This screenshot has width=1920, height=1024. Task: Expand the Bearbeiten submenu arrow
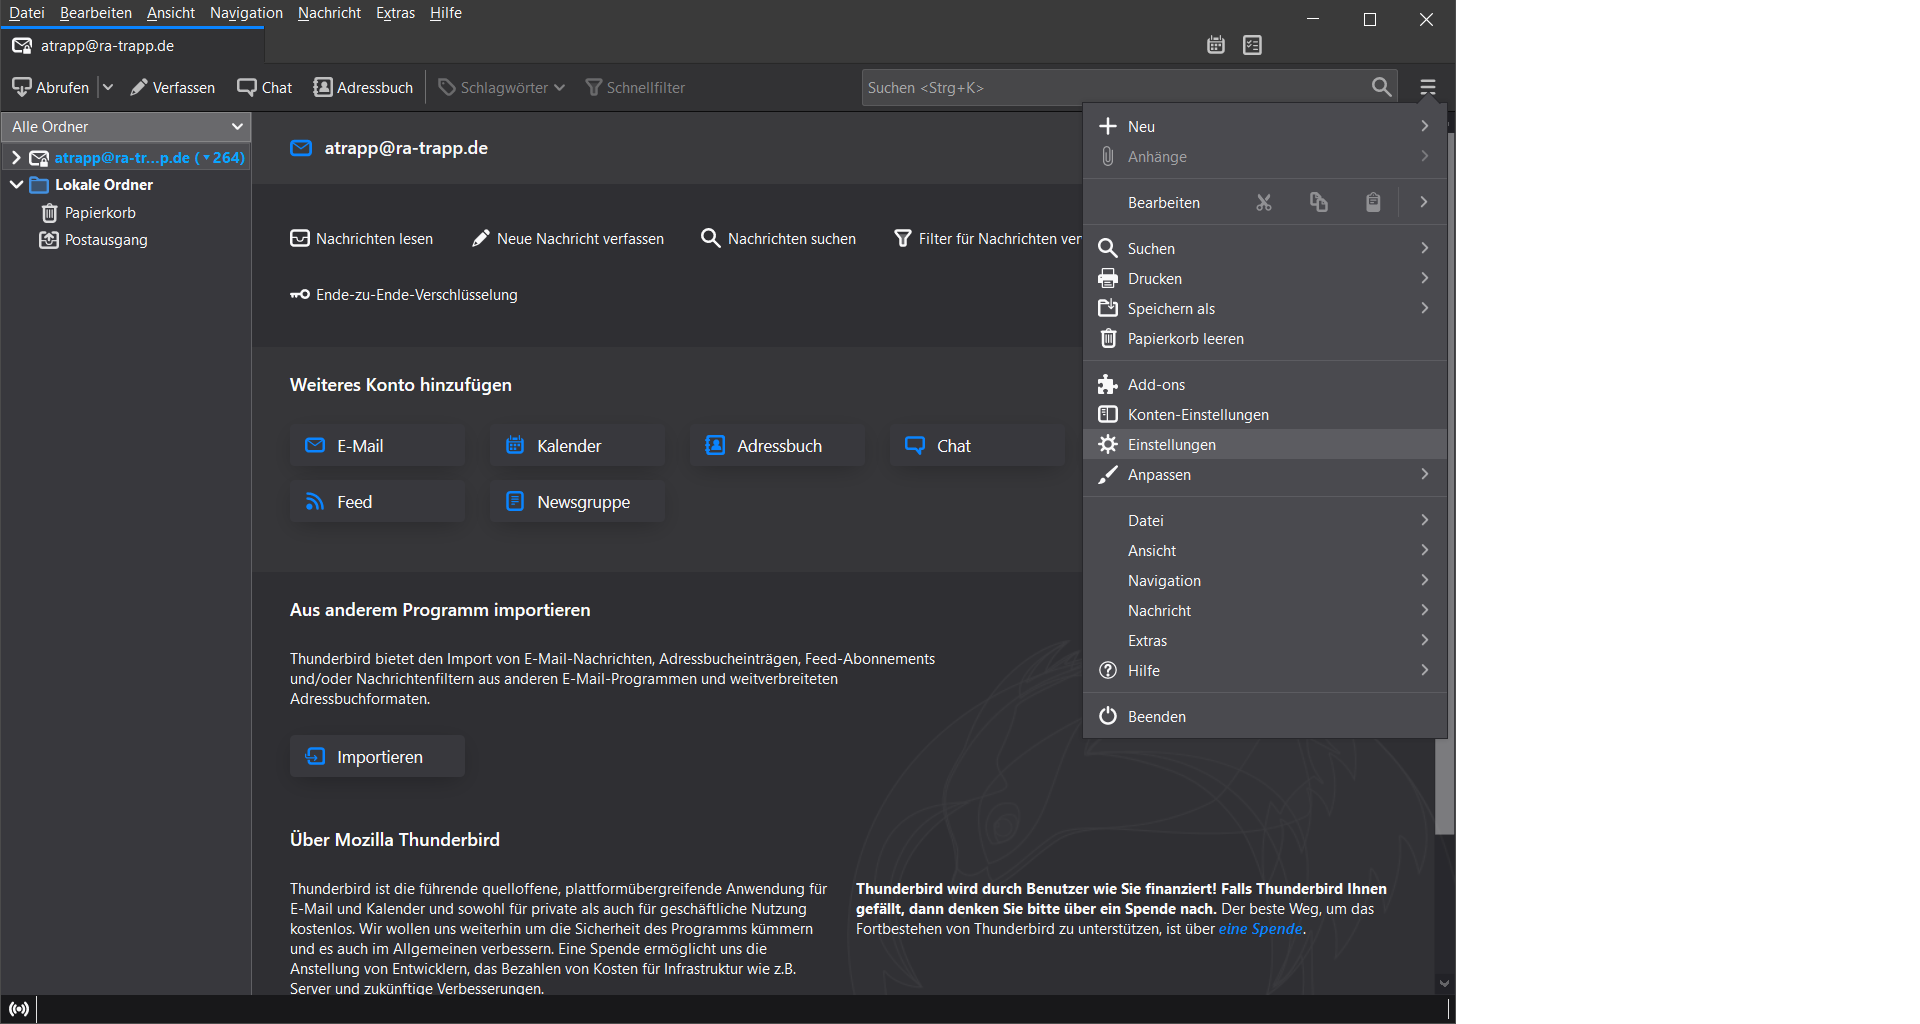1423,202
